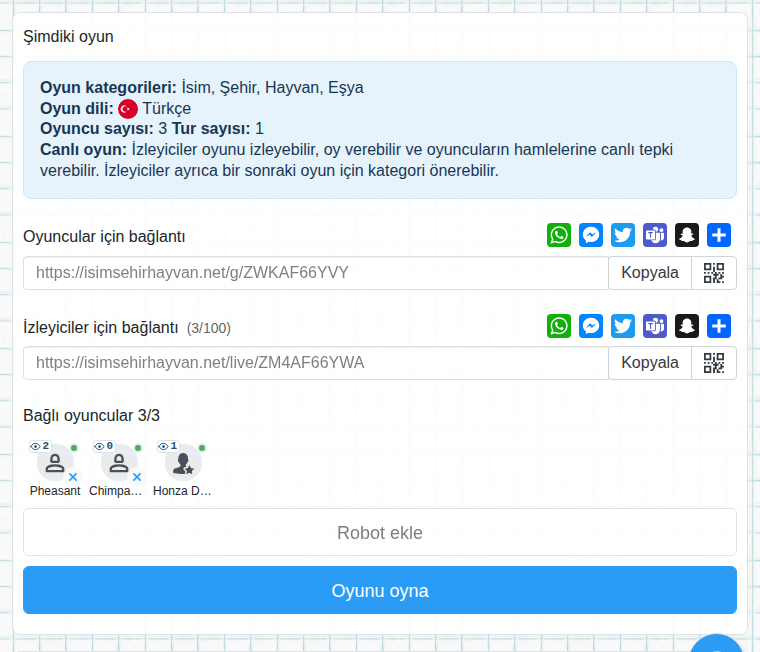Click the 'Şimdiki oyun' heading

[x=68, y=37]
